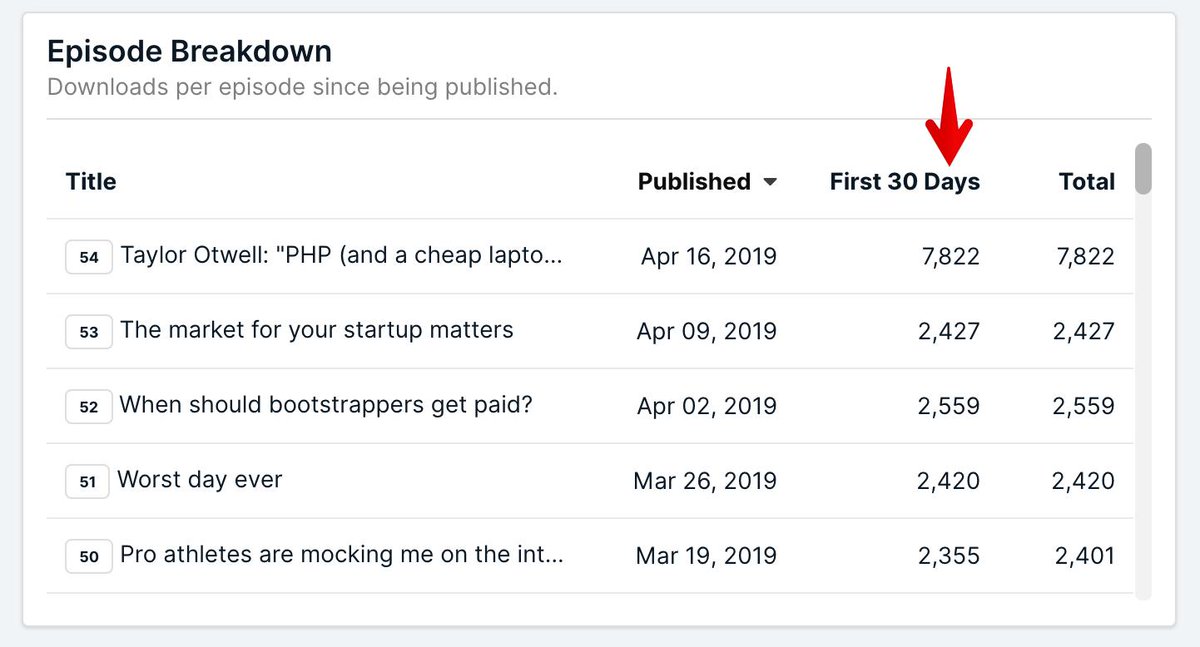Open 'When should bootstrappers get paid?' episode

(x=326, y=405)
